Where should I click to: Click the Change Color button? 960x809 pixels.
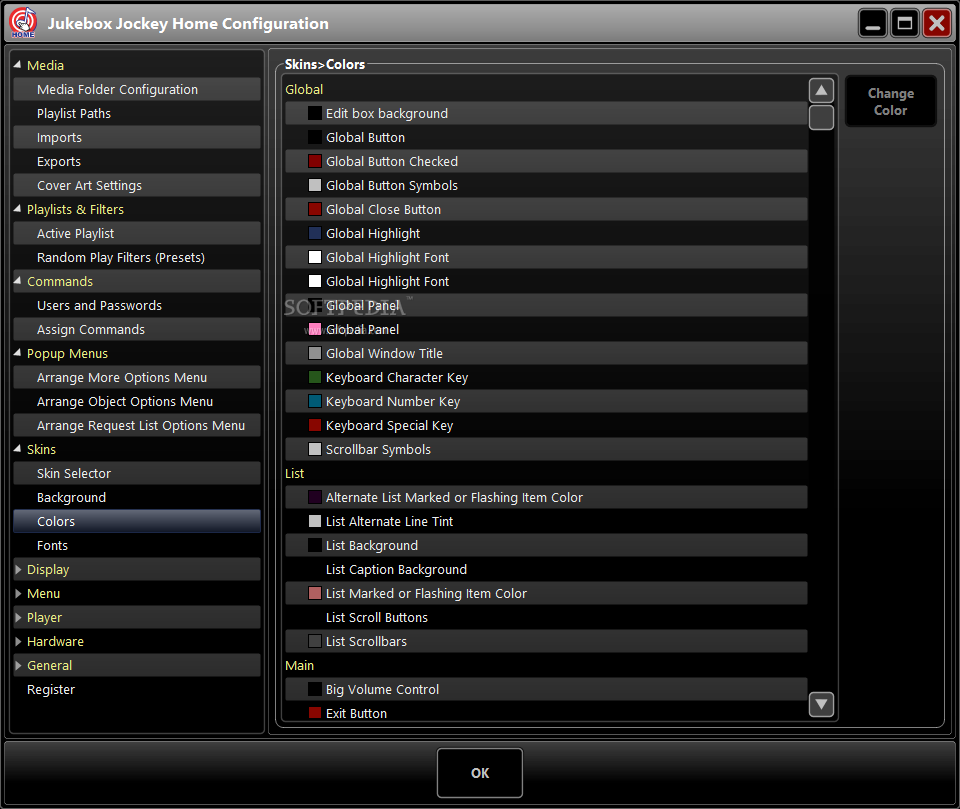(x=890, y=102)
